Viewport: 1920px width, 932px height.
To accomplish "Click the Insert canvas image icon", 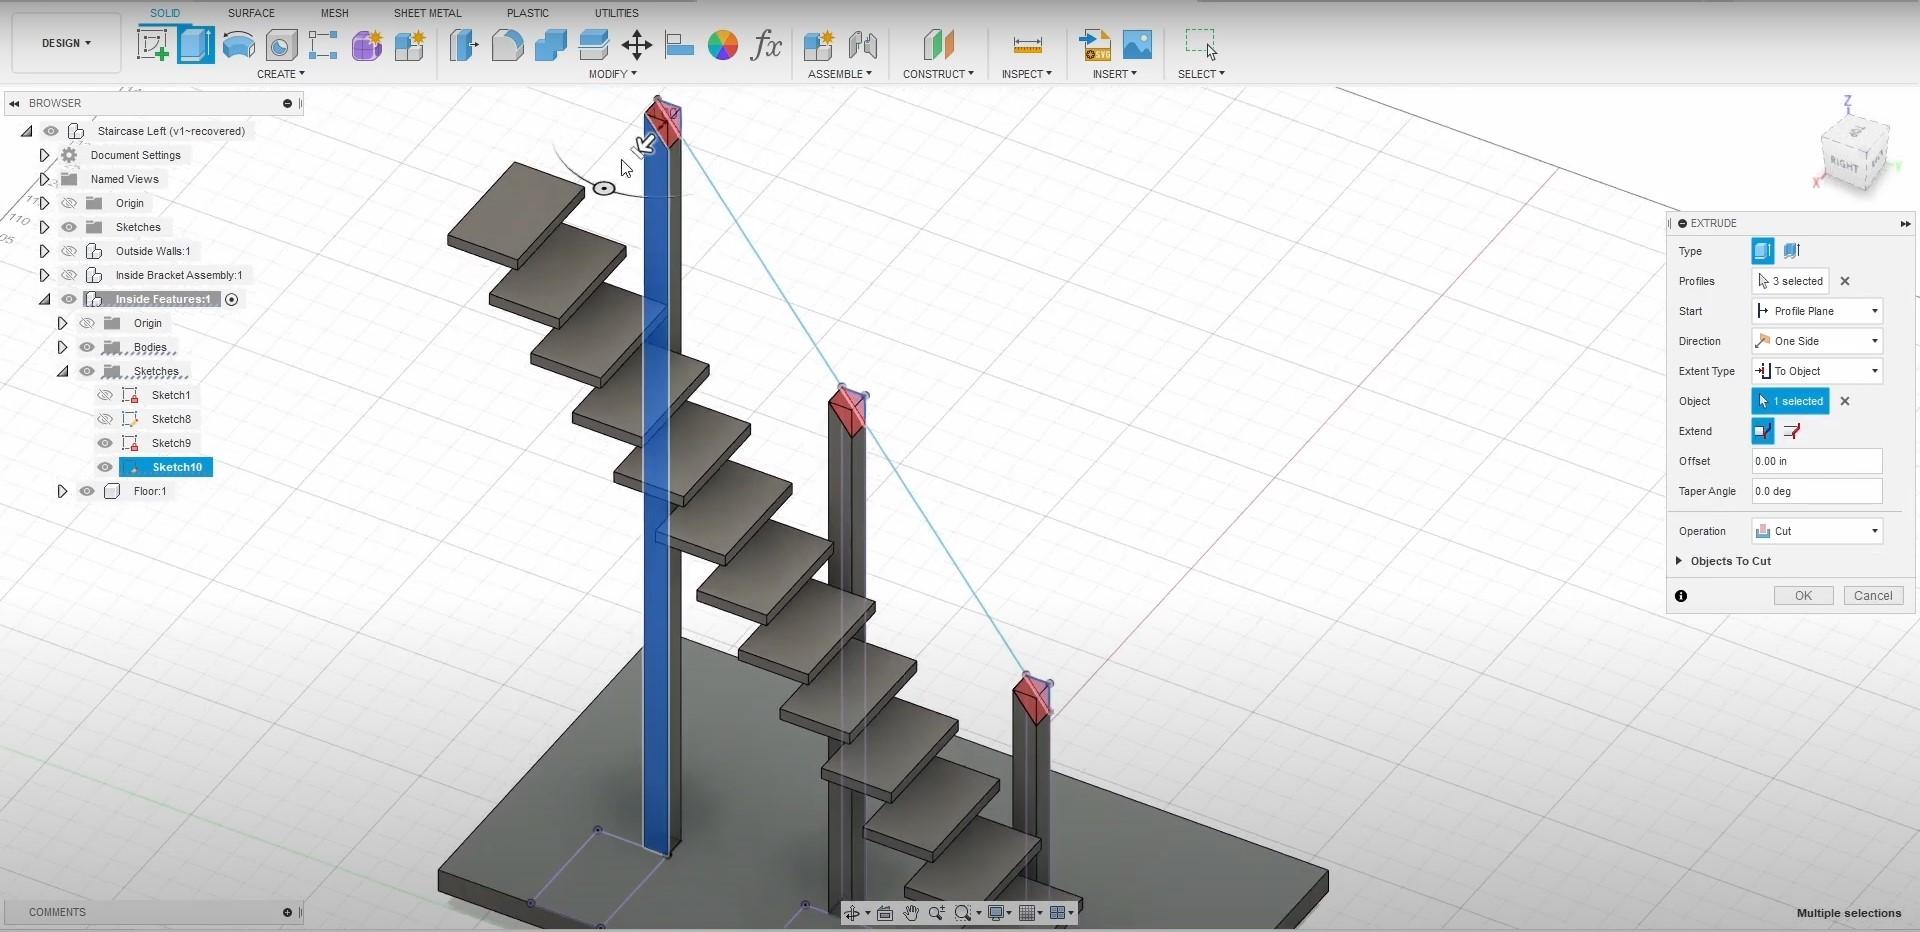I will [x=1138, y=45].
